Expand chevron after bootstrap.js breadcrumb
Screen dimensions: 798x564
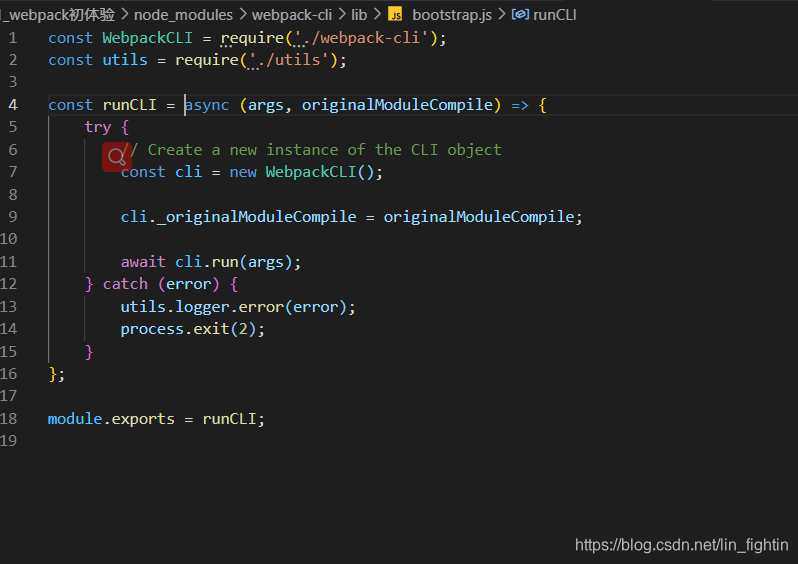[x=502, y=14]
